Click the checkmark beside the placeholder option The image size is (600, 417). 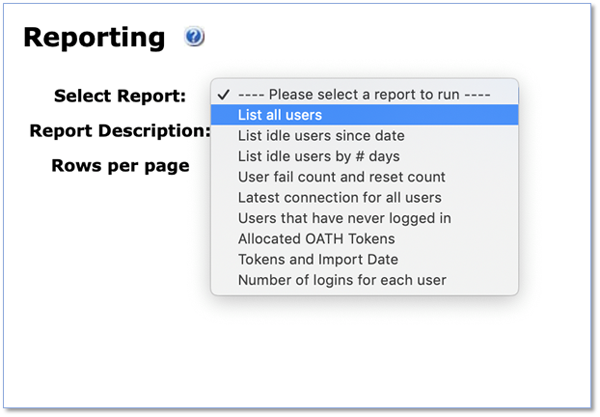223,94
